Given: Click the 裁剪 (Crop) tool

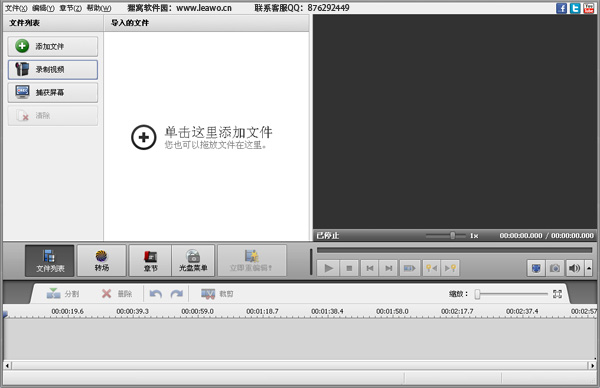Looking at the screenshot, I should pyautogui.click(x=217, y=293).
